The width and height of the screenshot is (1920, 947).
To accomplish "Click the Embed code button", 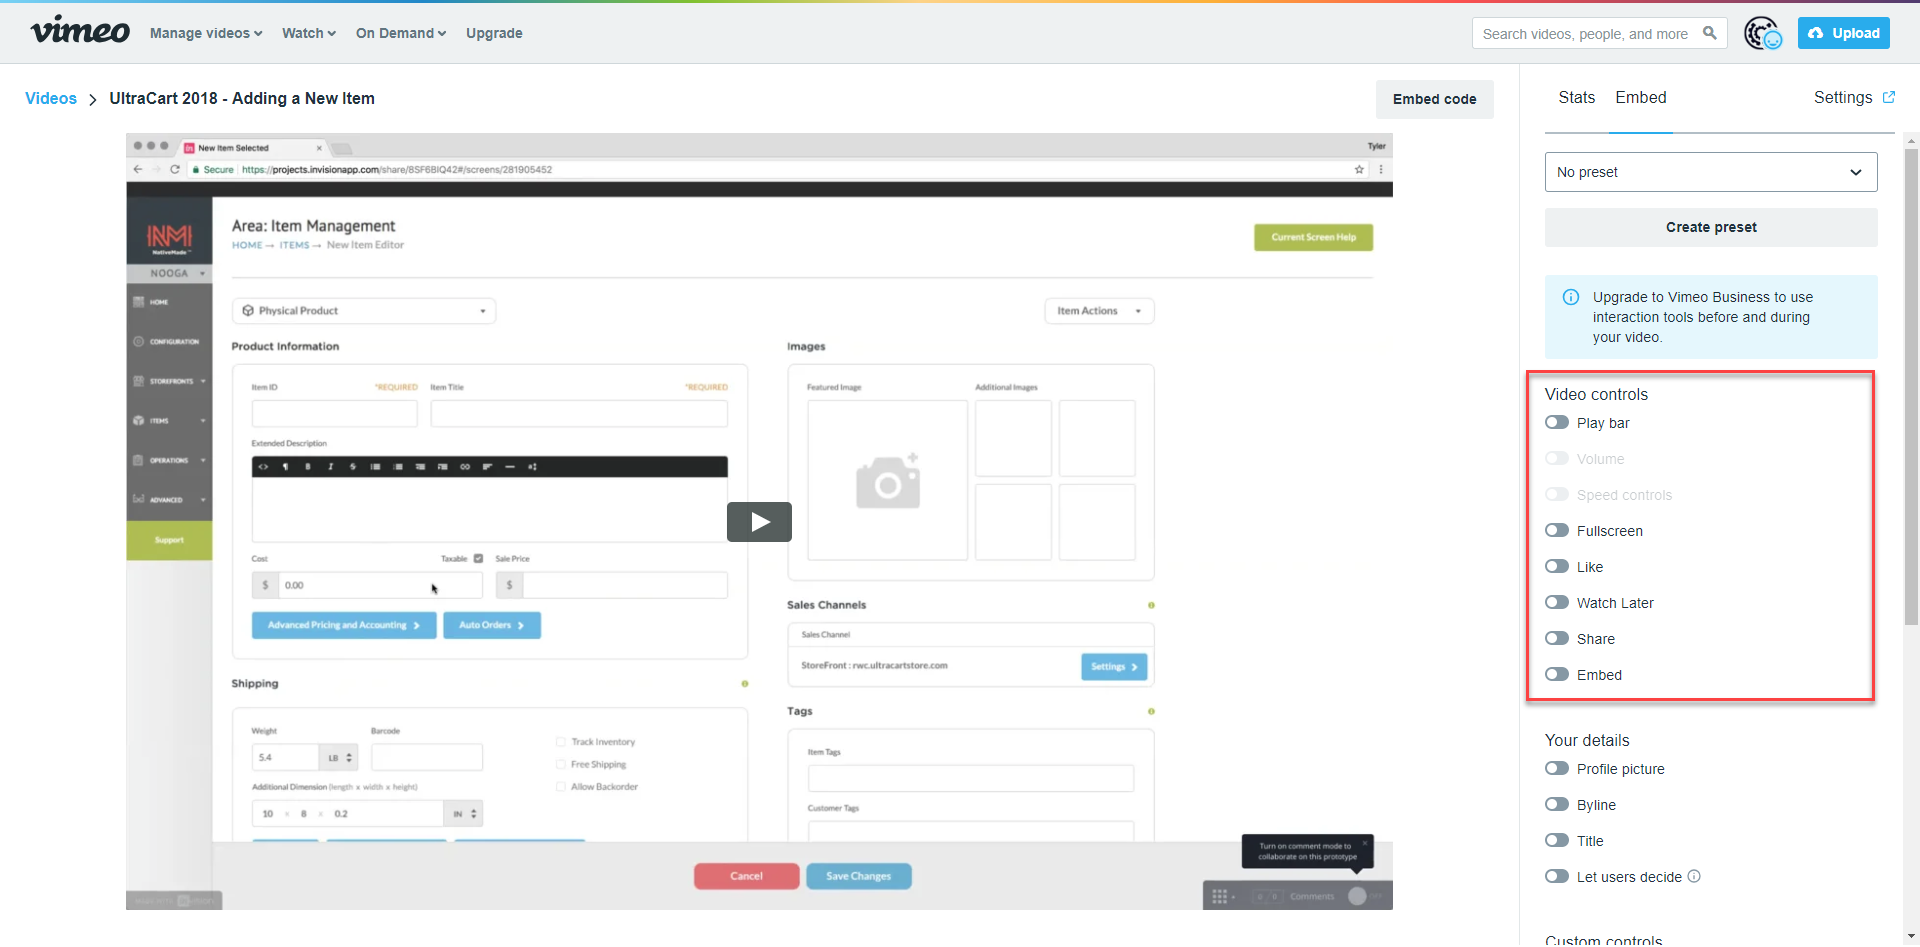I will [1434, 99].
